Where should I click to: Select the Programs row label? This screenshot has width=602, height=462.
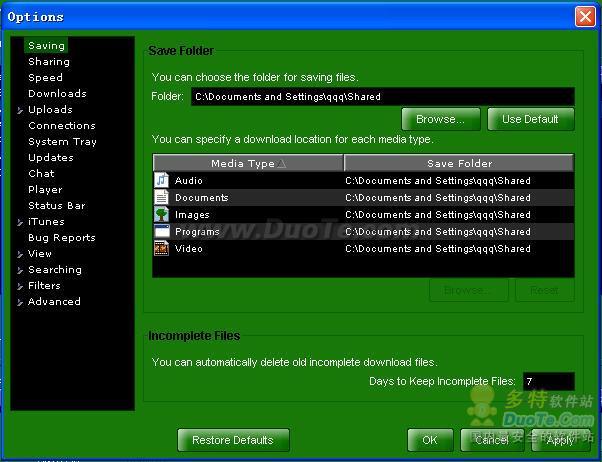(197, 232)
